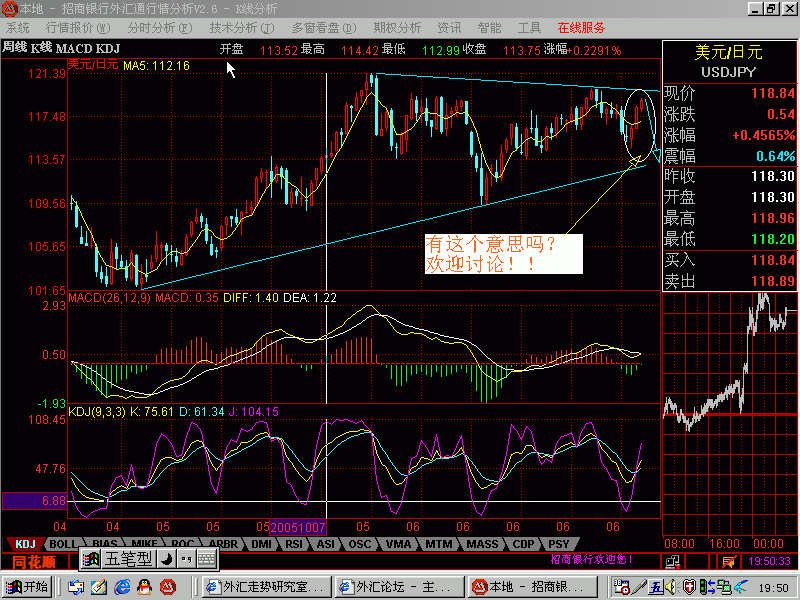Open the 资讯 menu

click(449, 28)
